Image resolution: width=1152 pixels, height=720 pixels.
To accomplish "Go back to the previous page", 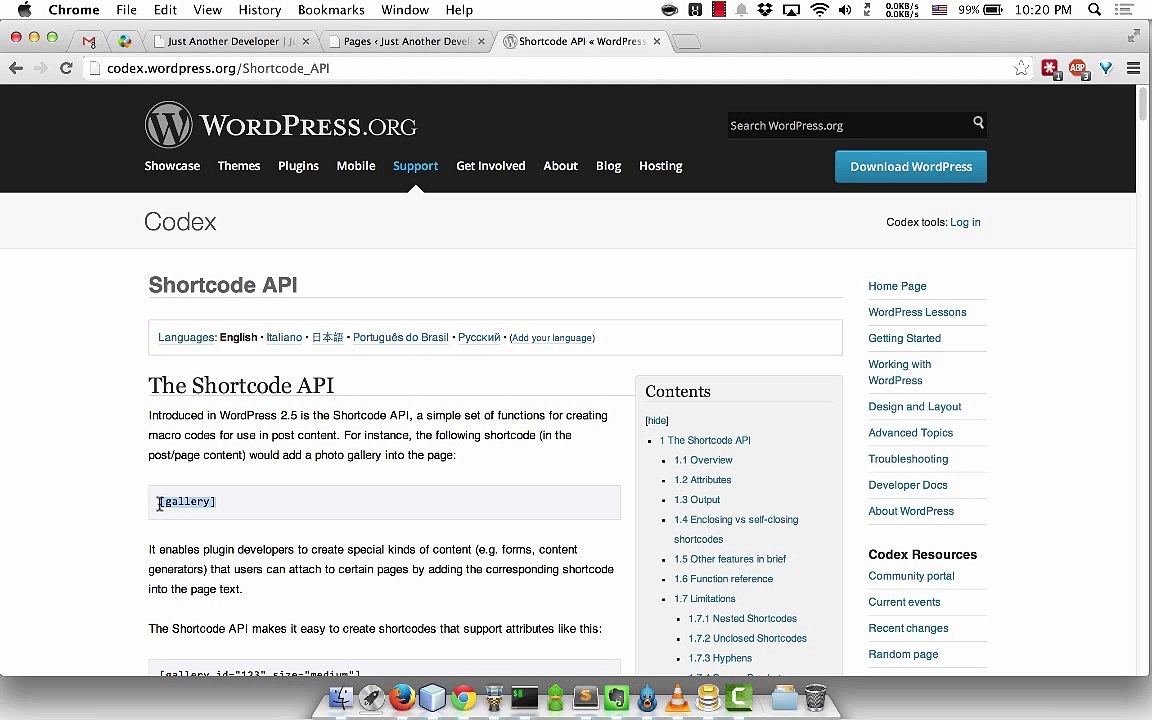I will tap(16, 68).
